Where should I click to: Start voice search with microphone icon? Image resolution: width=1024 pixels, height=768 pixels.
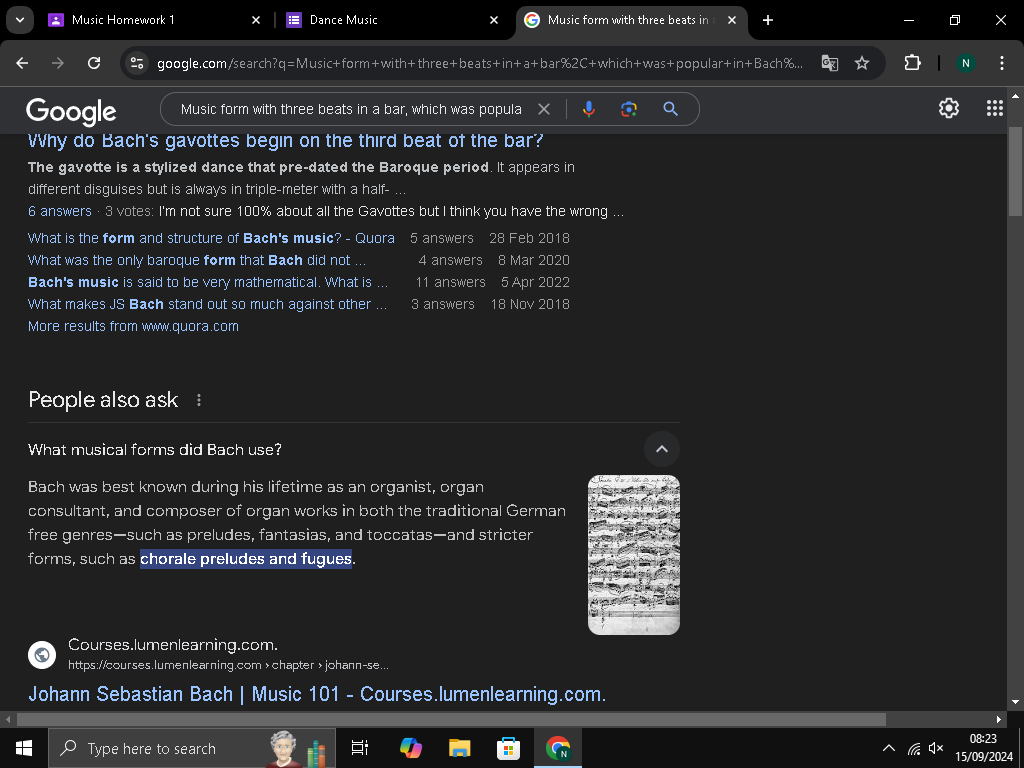(x=588, y=109)
